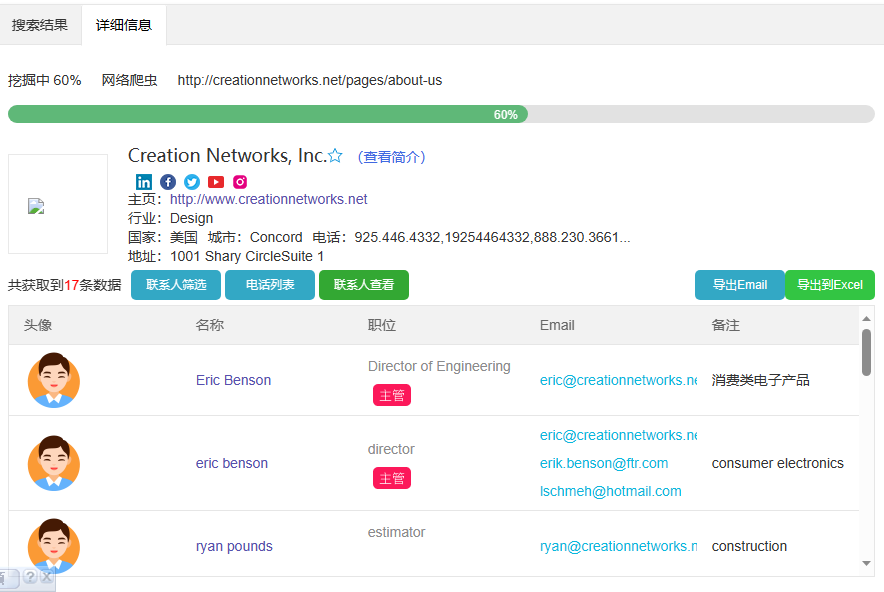Click the 头像 column header
884x592 pixels.
click(x=38, y=325)
